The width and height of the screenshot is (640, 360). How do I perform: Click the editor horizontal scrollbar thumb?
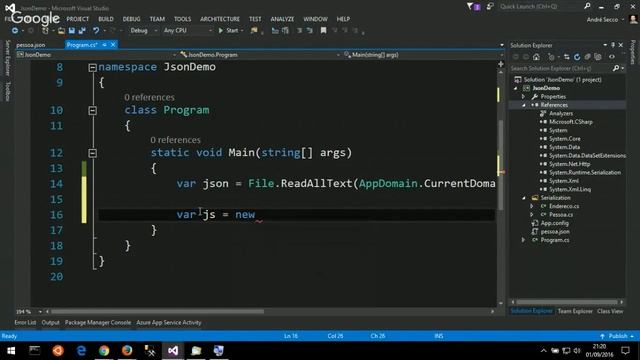(157, 311)
